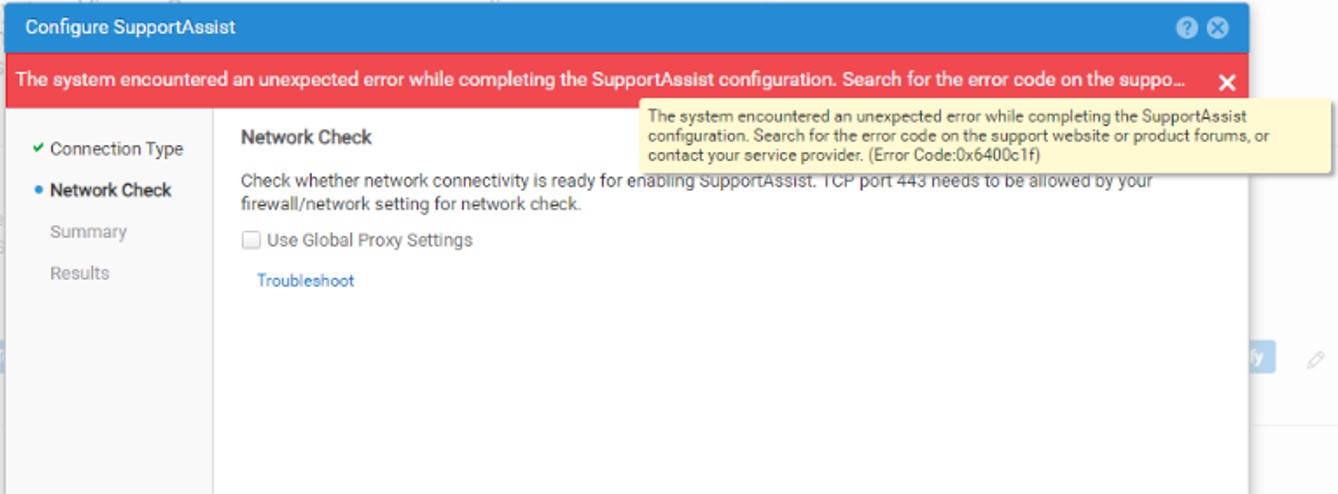Click the pencil edit icon
Viewport: 1338px width, 494px height.
coord(1315,360)
